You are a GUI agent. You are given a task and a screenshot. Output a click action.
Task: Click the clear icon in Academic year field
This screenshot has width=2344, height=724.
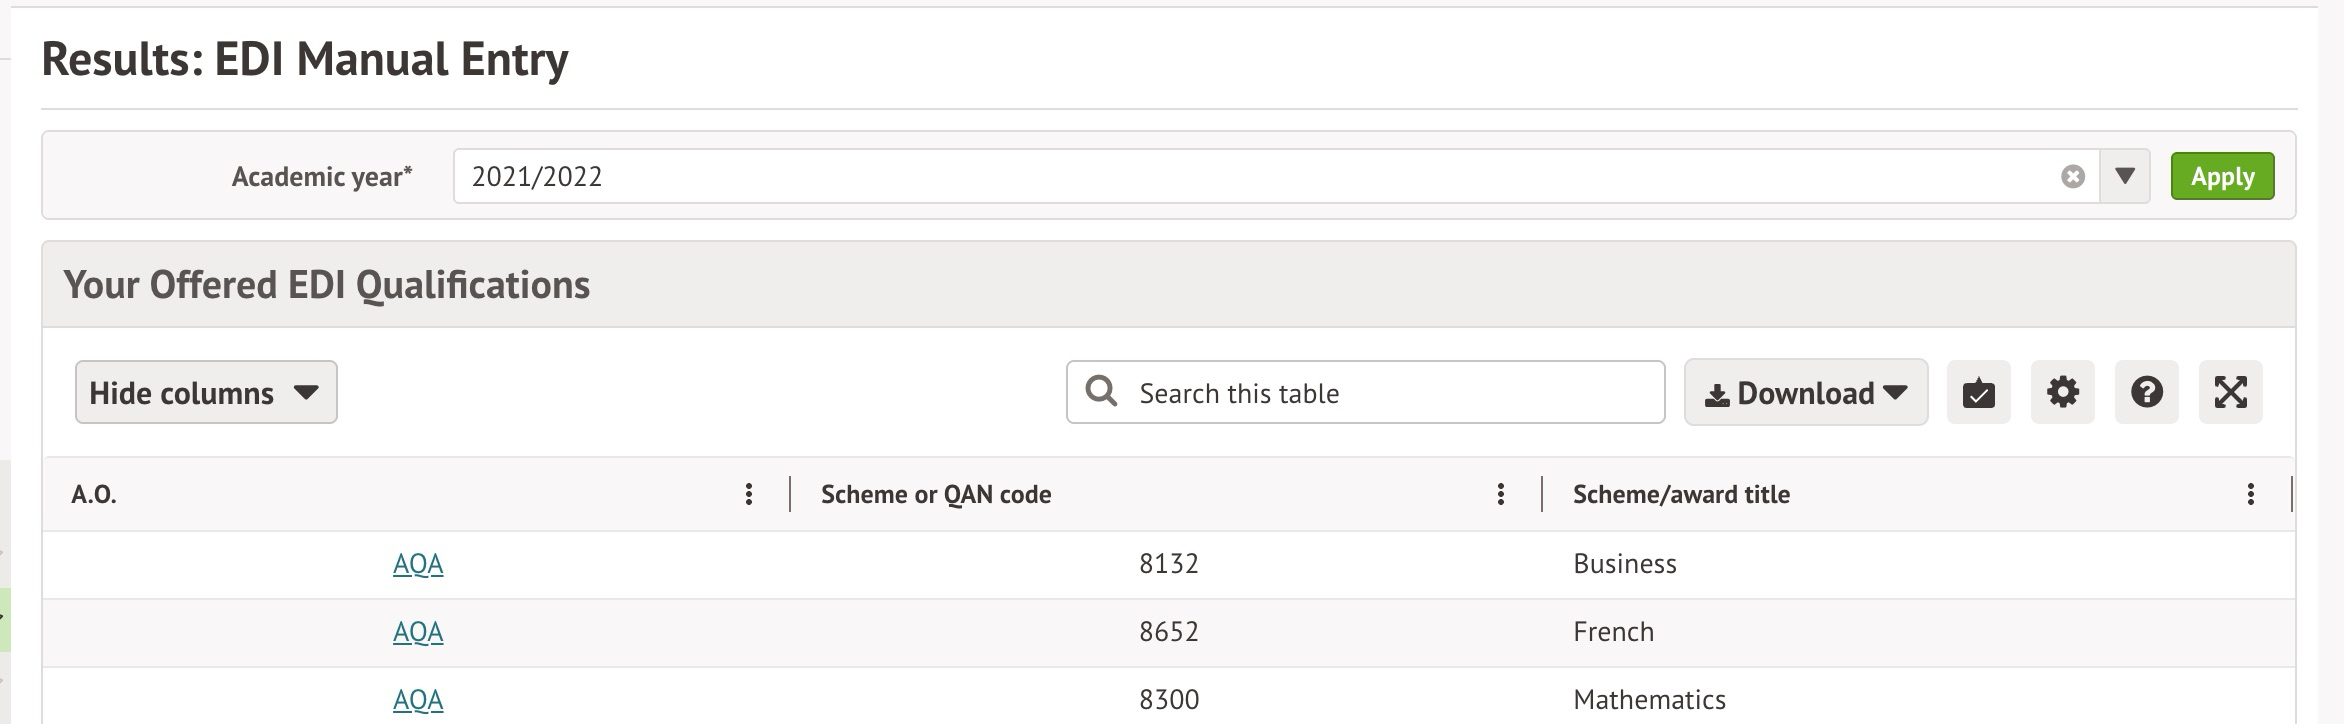click(2073, 177)
